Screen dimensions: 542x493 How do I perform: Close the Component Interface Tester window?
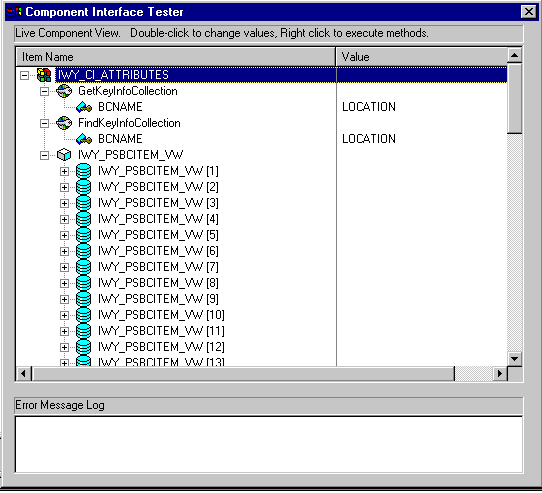pos(529,12)
